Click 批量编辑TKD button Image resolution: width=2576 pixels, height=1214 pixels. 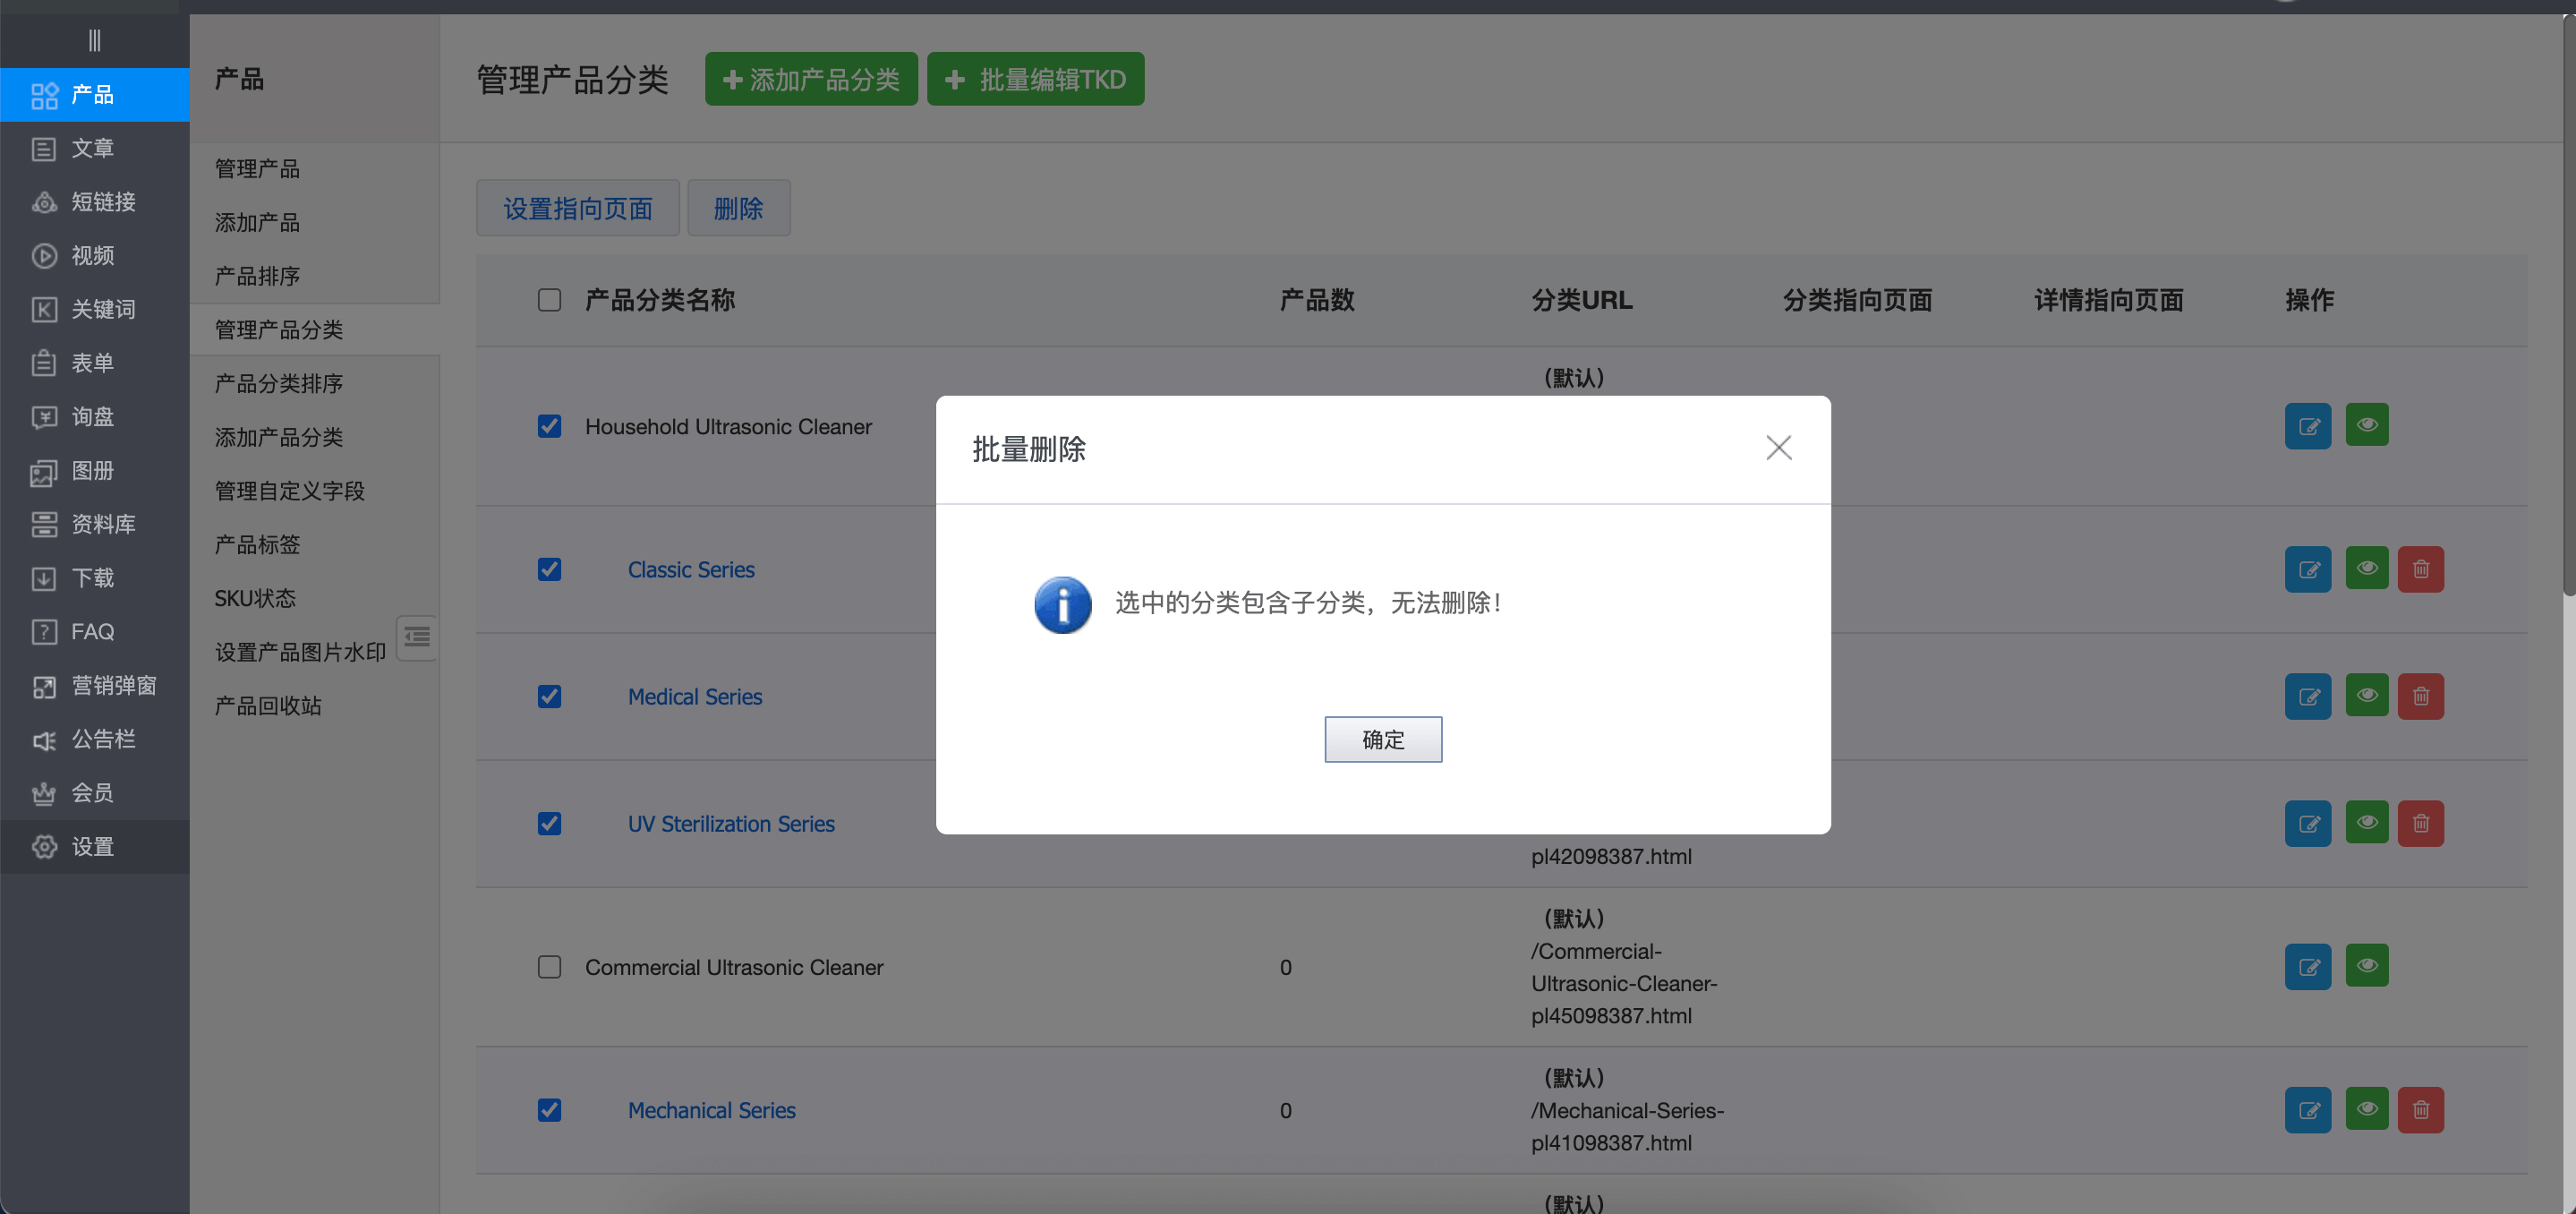(1035, 79)
